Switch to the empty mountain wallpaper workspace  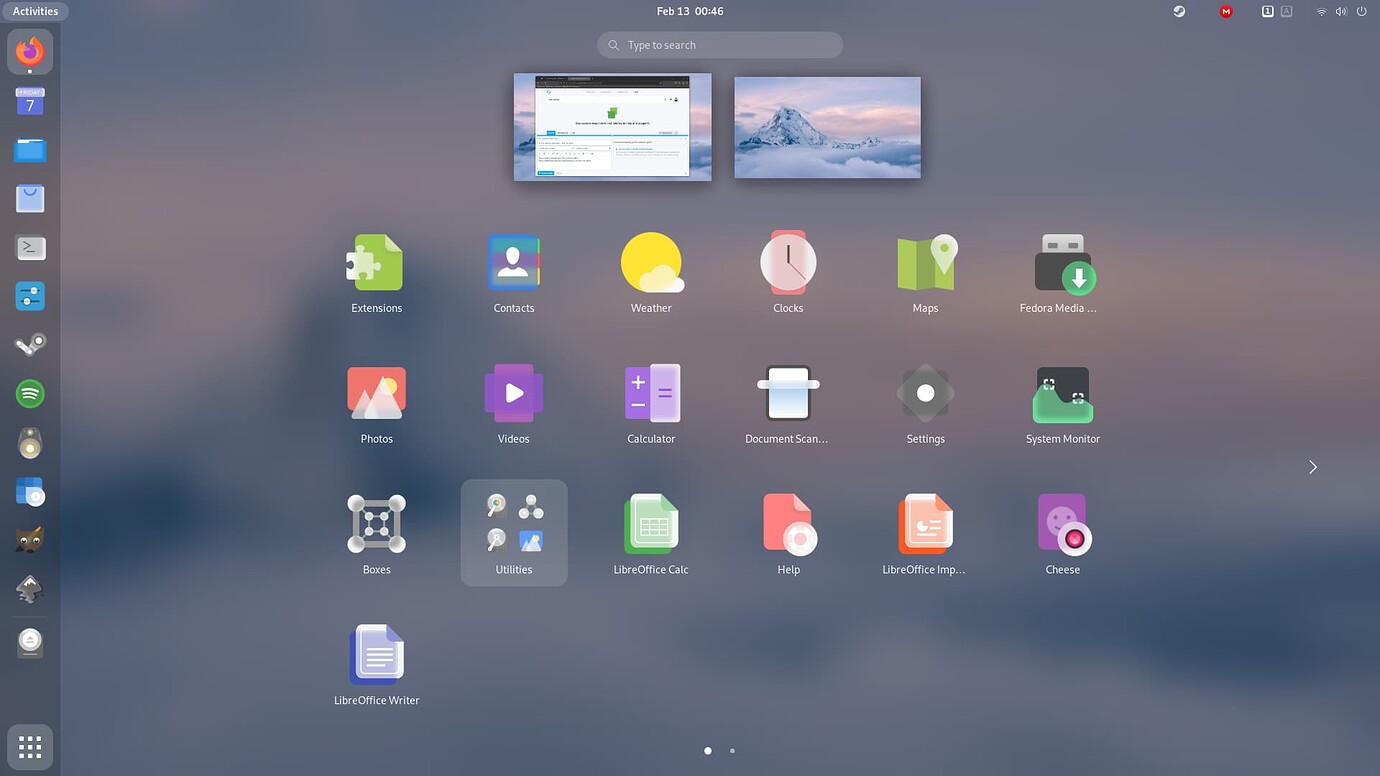pyautogui.click(x=828, y=127)
